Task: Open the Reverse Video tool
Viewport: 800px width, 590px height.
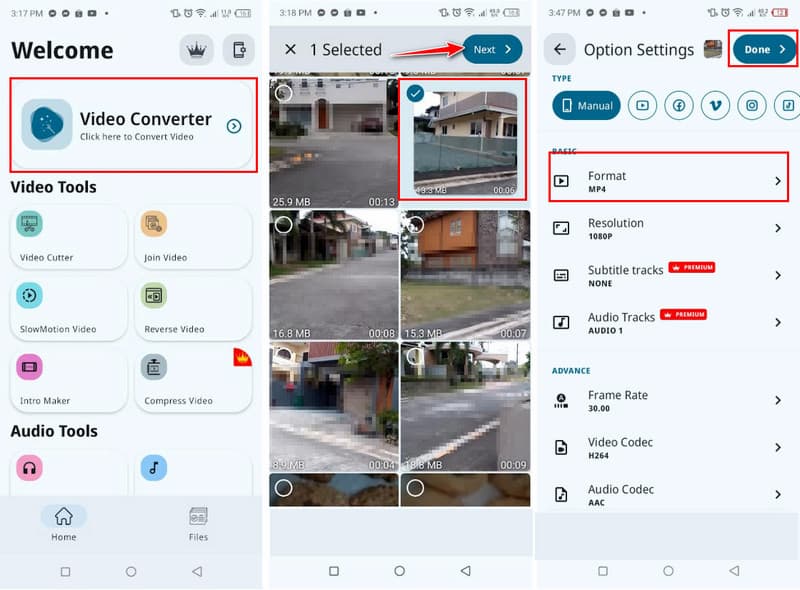Action: (x=193, y=308)
